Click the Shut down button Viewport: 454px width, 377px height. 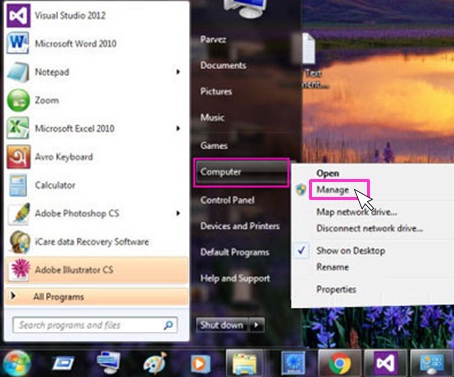[x=222, y=325]
